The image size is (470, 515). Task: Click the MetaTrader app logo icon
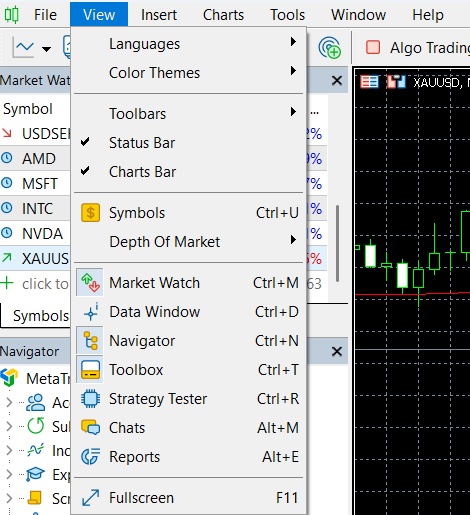12,15
